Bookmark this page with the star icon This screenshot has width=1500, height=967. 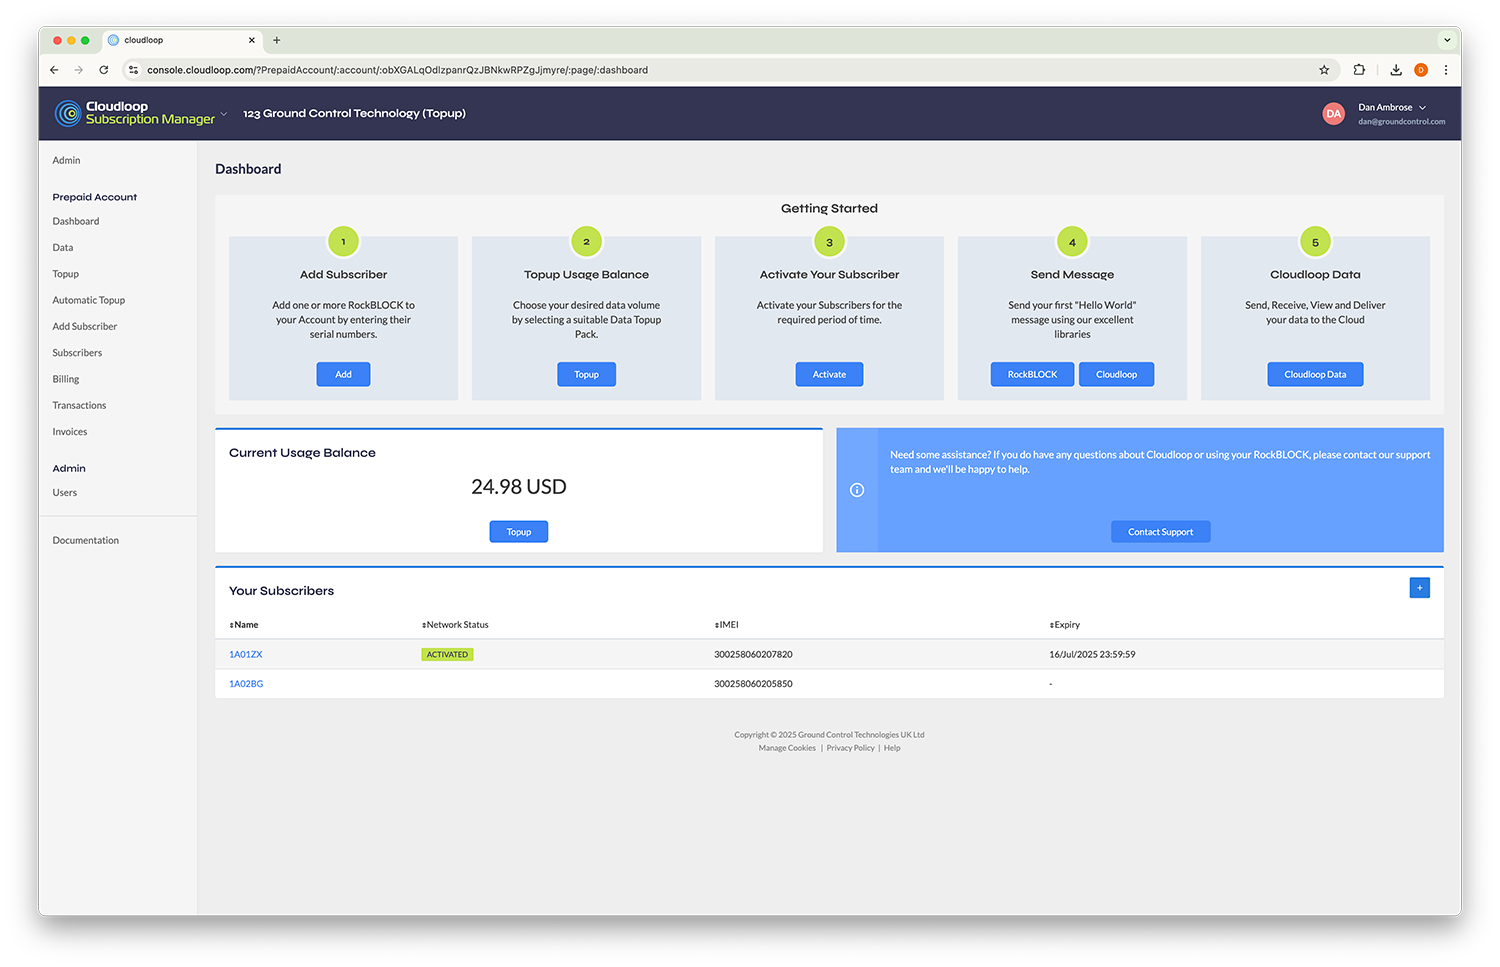pyautogui.click(x=1324, y=70)
